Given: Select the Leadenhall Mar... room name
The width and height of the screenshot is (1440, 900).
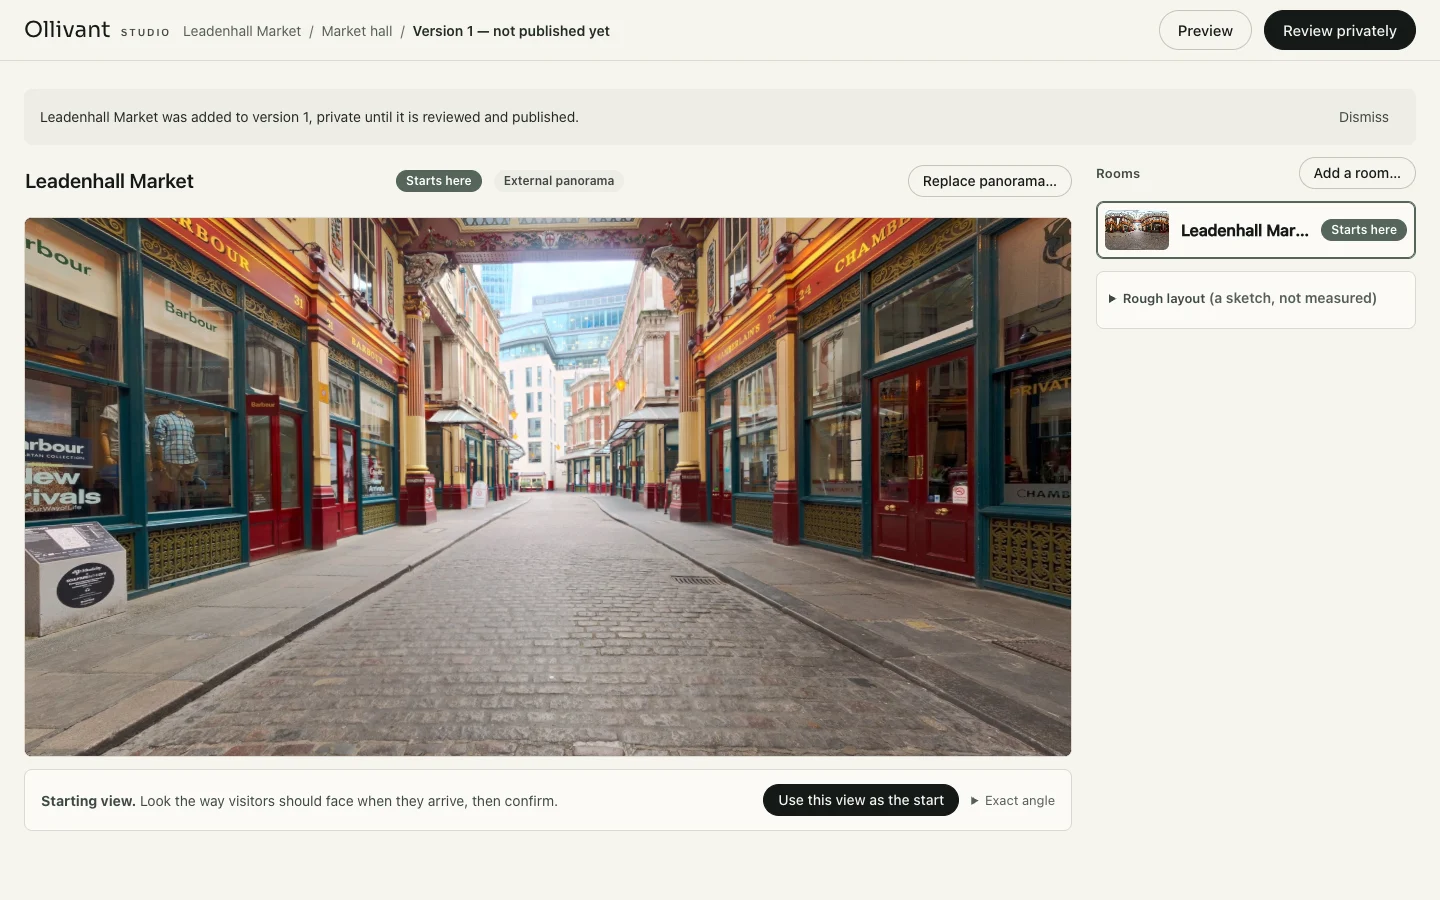Looking at the screenshot, I should pyautogui.click(x=1245, y=230).
